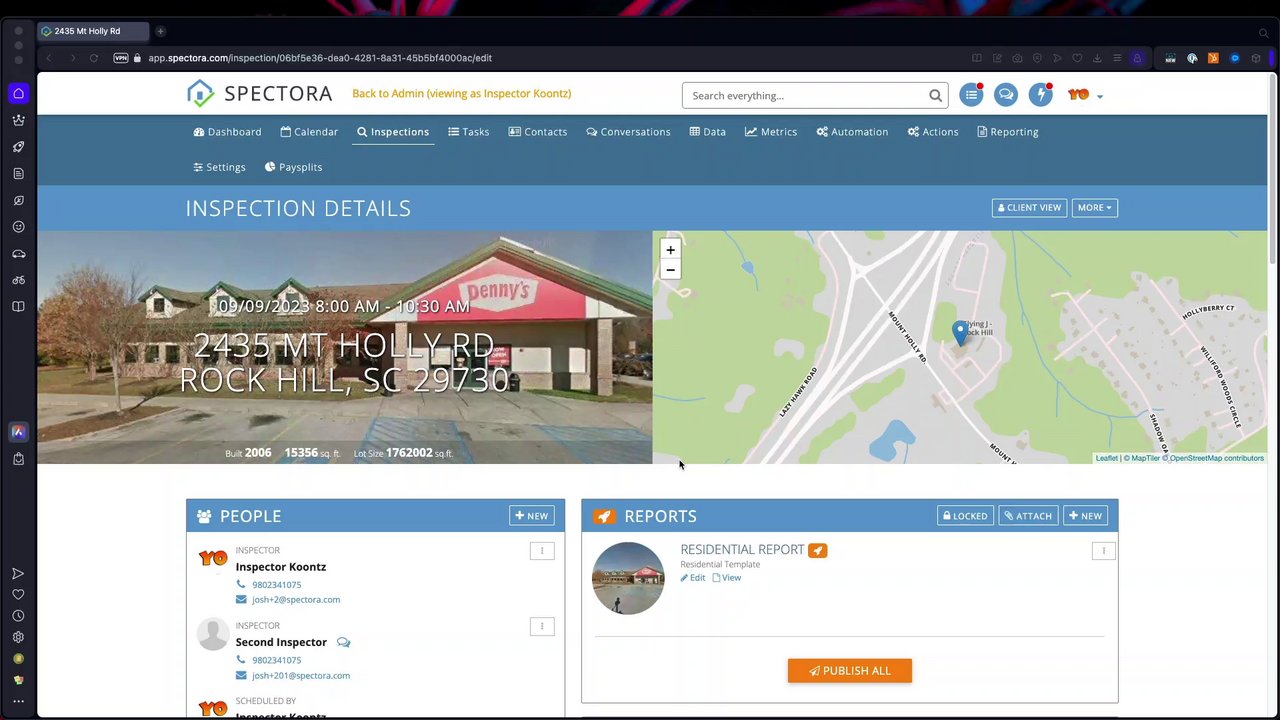The width and height of the screenshot is (1280, 720).
Task: Open the Reporting menu
Action: 1007,132
